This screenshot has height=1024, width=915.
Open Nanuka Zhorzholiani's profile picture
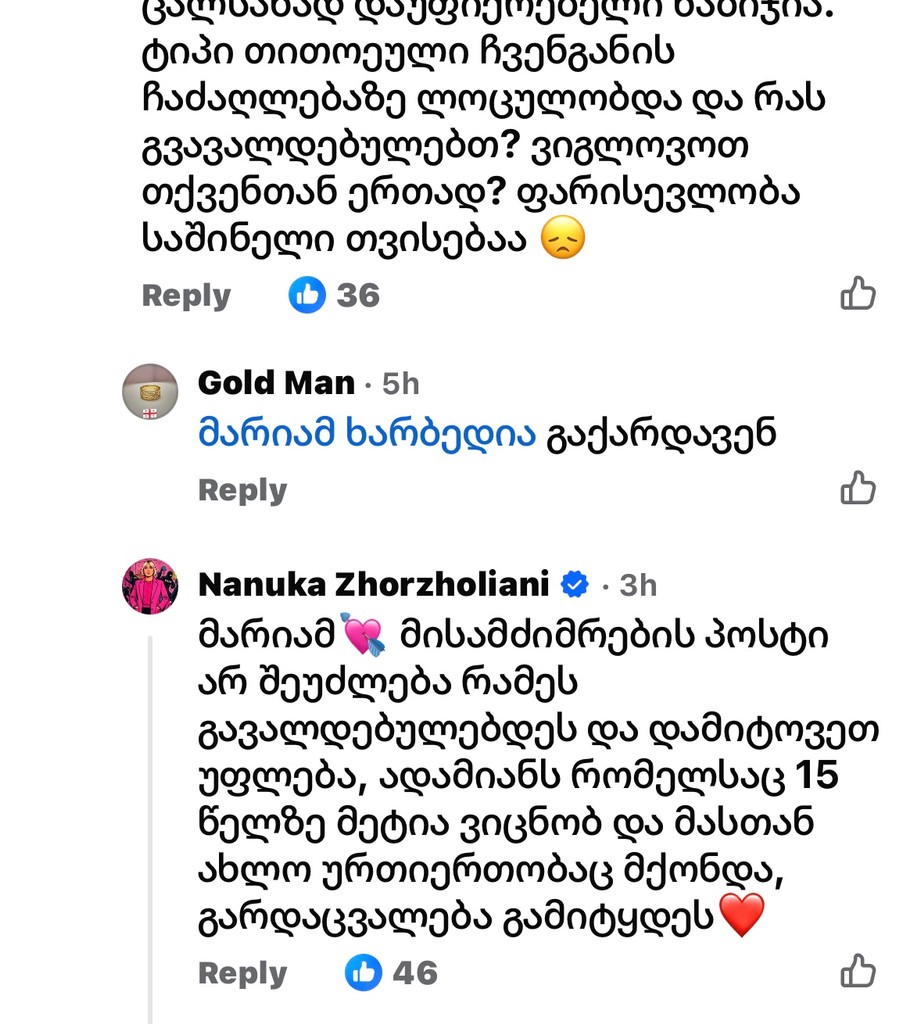pyautogui.click(x=150, y=586)
